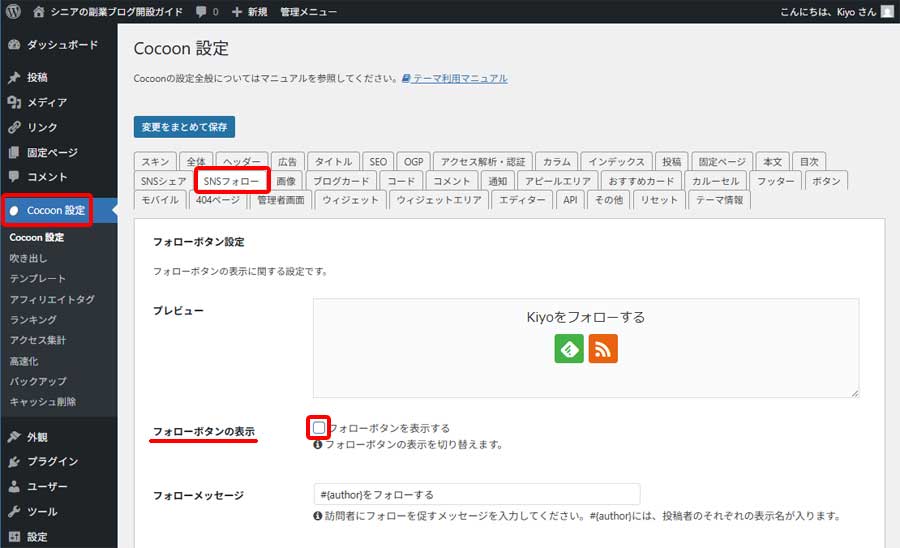Click the 設定 sliders icon in sidebar

14,537
